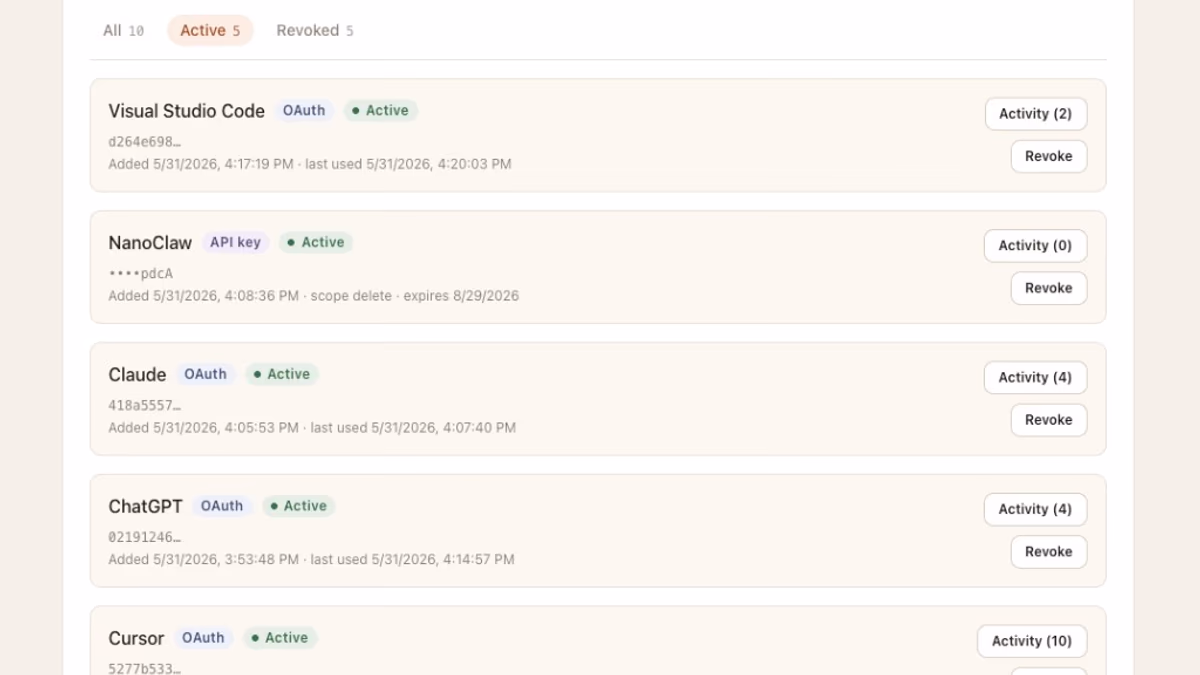This screenshot has width=1200, height=675.
Task: Click the OAuth badge beside Cursor
Action: (204, 639)
